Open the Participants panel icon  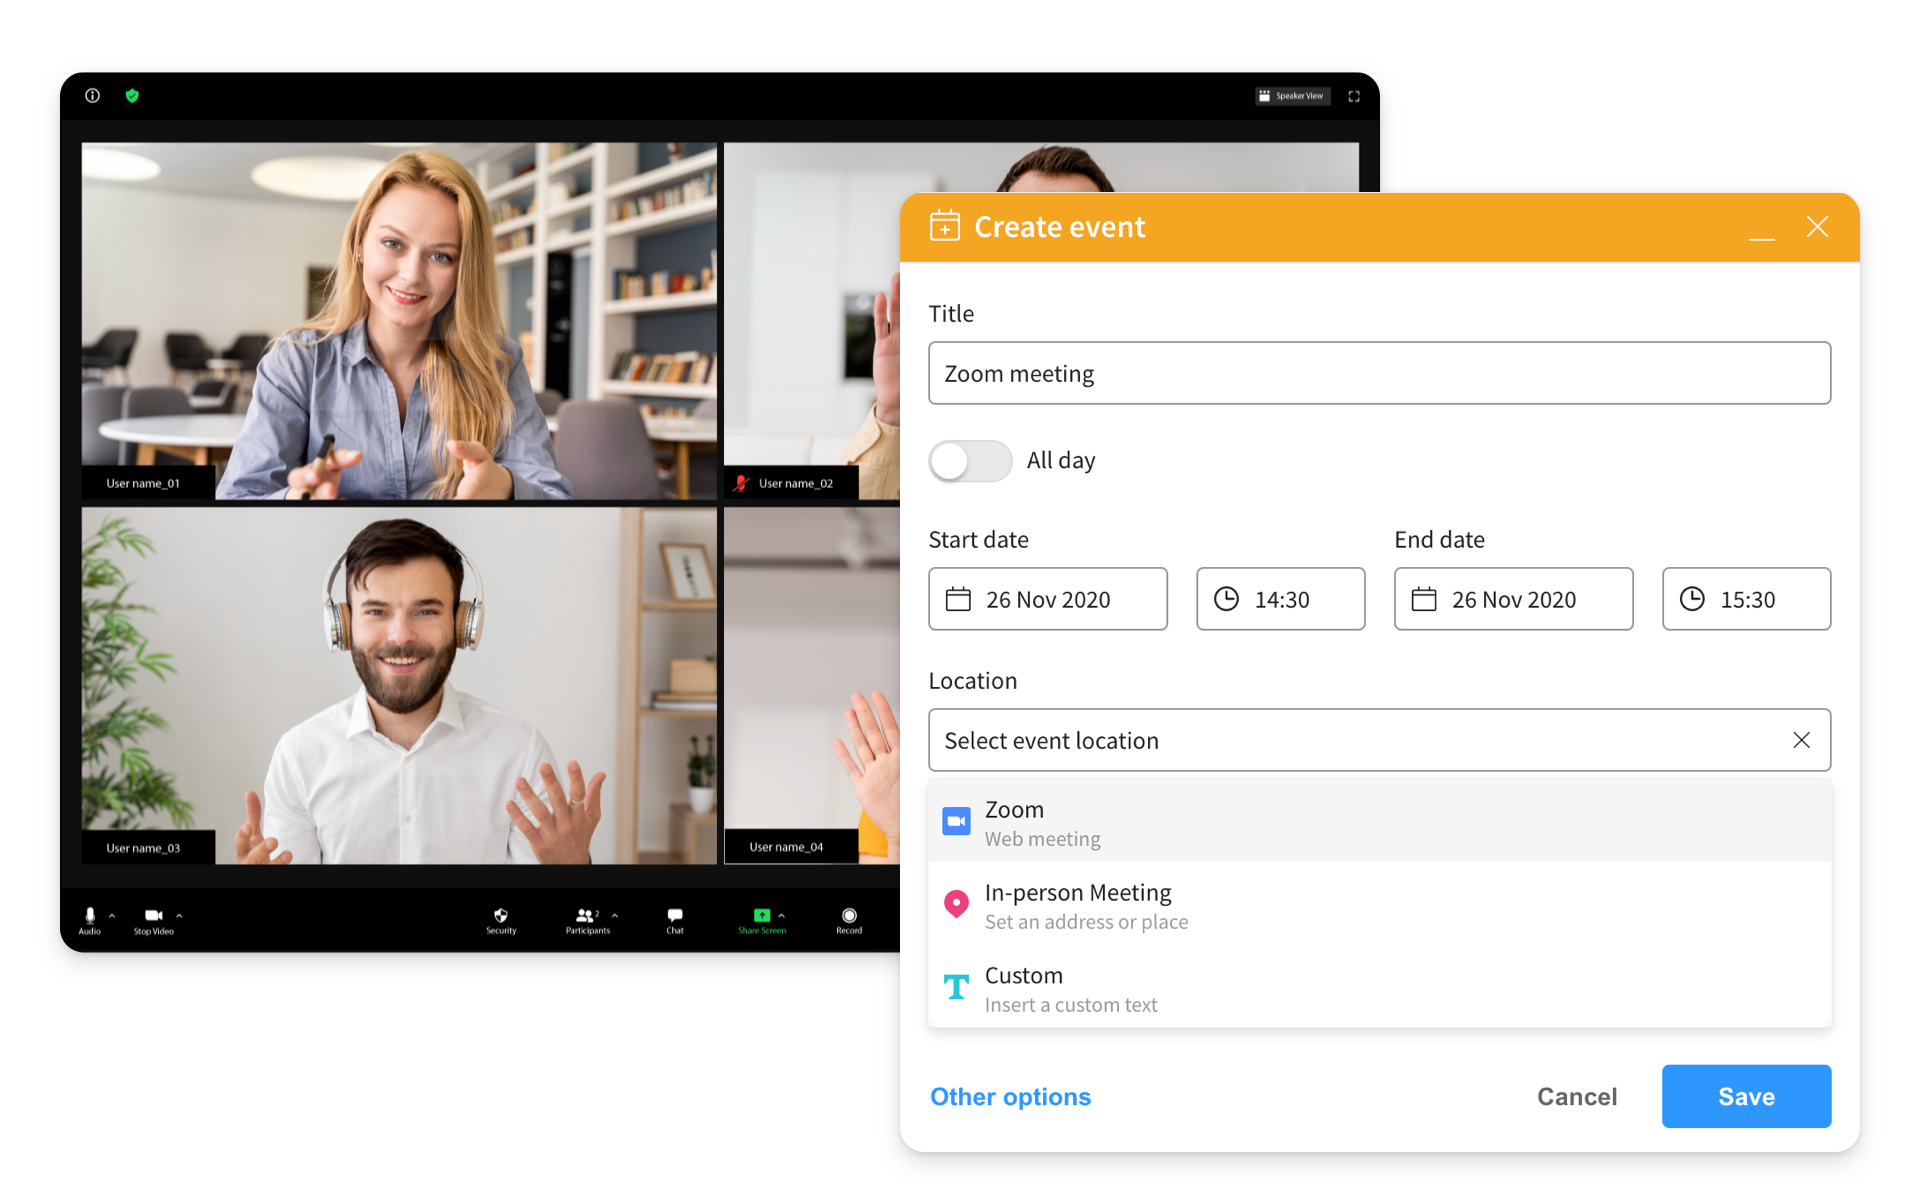(586, 915)
